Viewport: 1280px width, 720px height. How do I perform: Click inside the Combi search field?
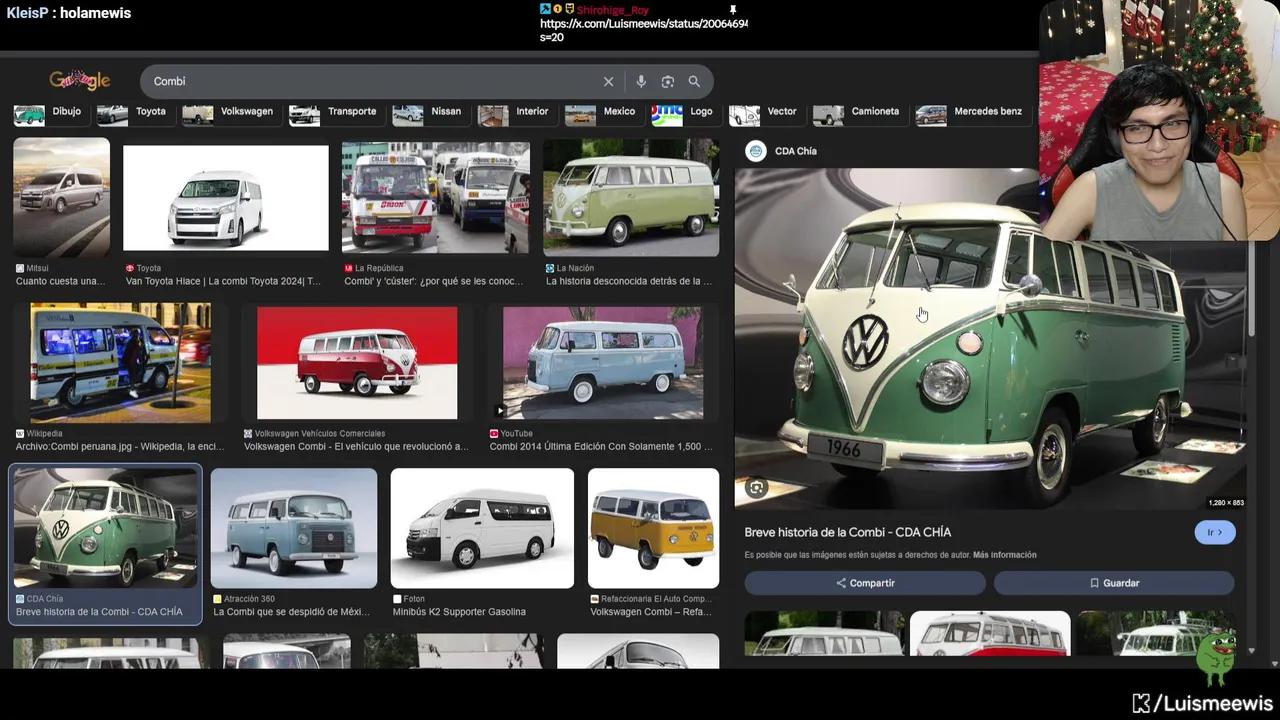(x=370, y=82)
